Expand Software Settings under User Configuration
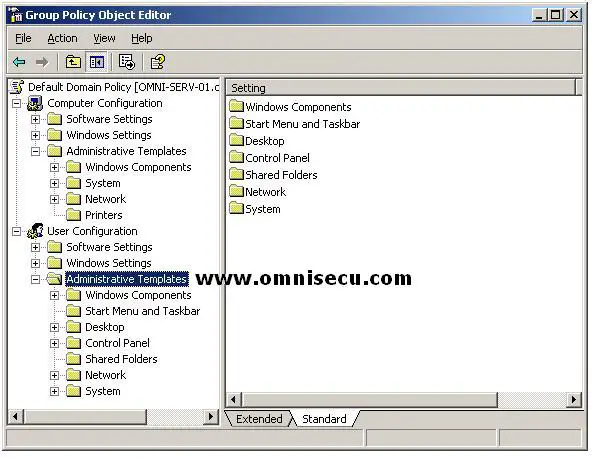 coord(36,247)
